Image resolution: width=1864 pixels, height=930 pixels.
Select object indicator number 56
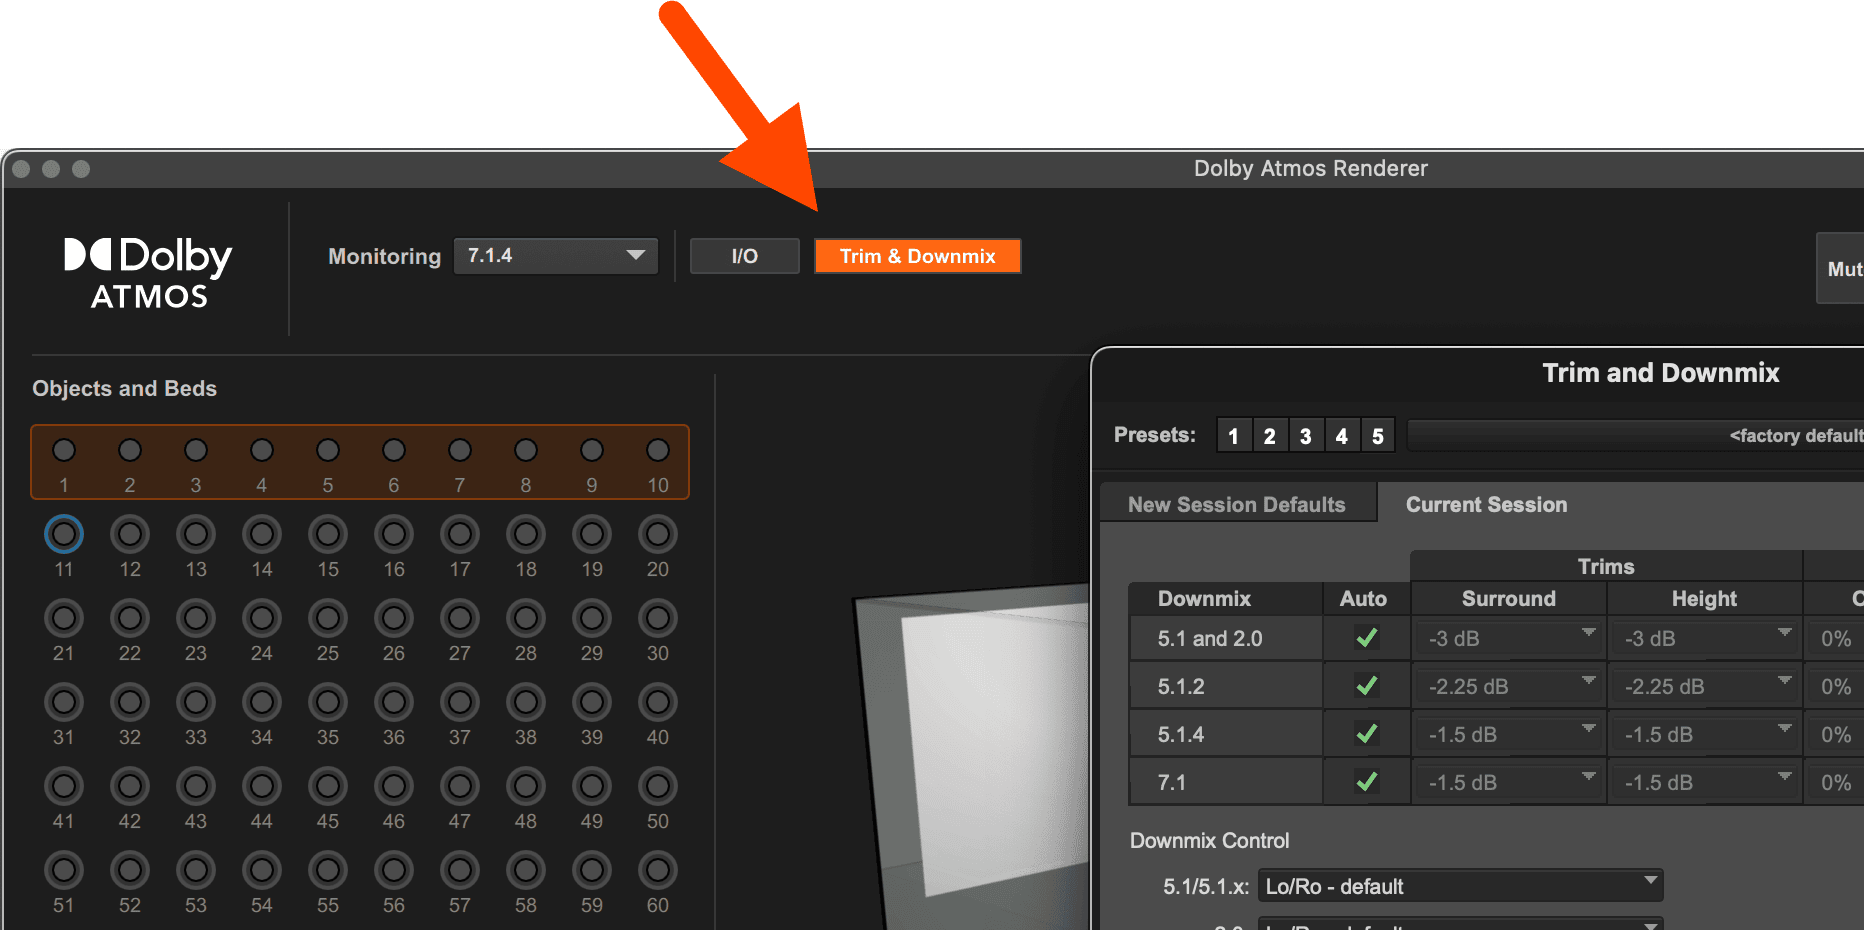pos(394,871)
